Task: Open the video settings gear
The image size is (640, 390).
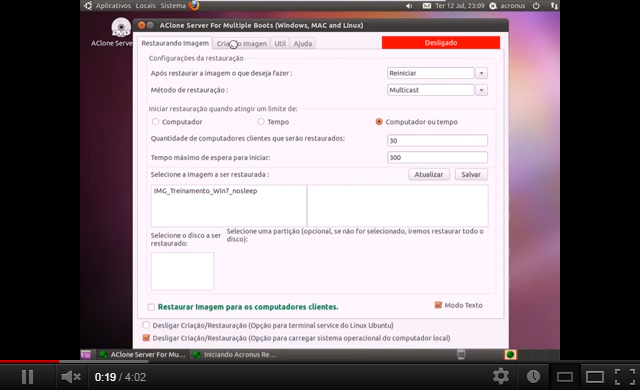Action: click(501, 377)
